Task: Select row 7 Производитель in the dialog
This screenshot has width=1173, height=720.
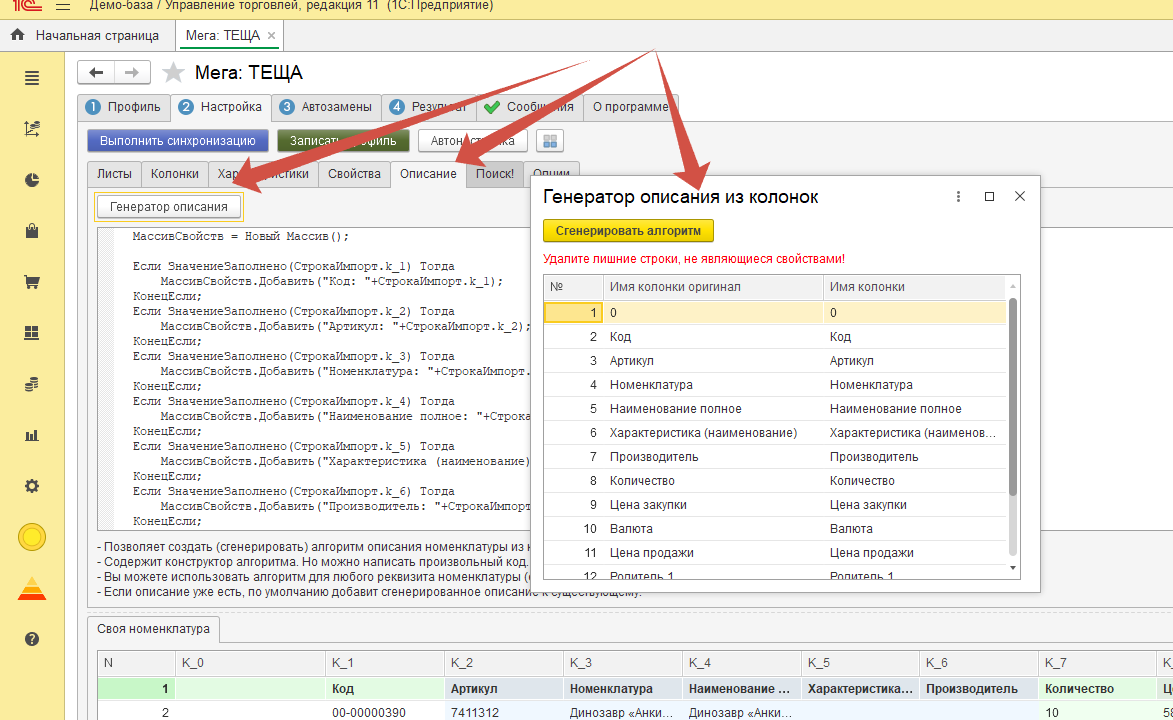Action: pyautogui.click(x=775, y=457)
